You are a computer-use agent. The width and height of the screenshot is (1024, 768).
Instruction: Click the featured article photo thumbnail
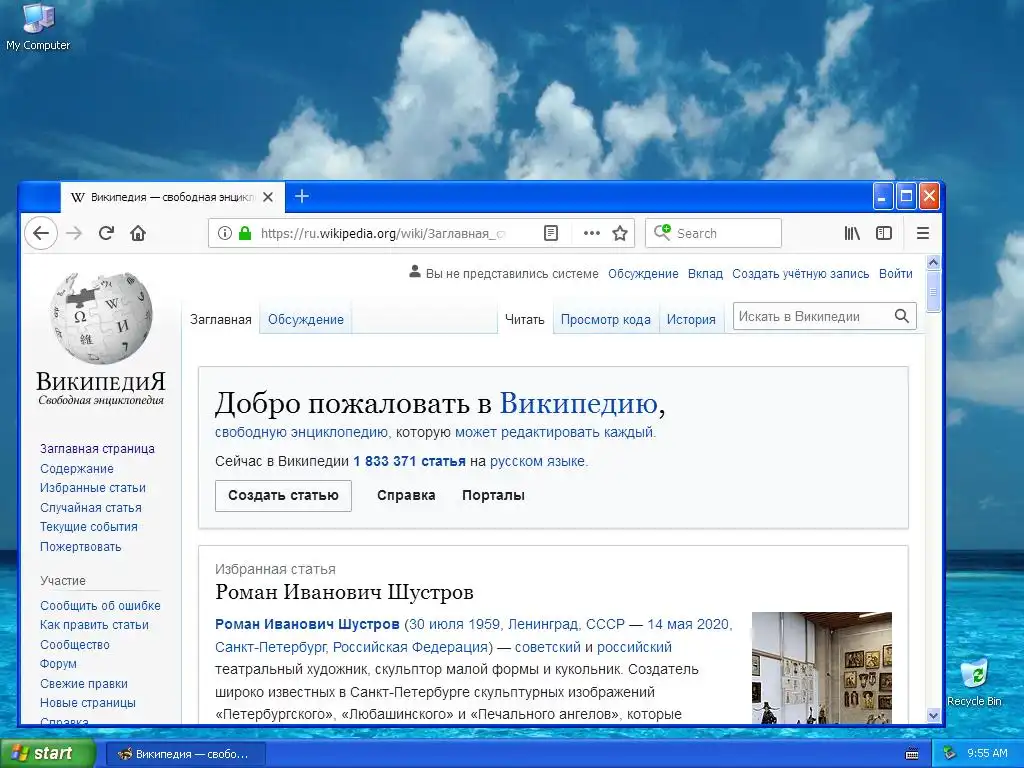click(x=822, y=667)
